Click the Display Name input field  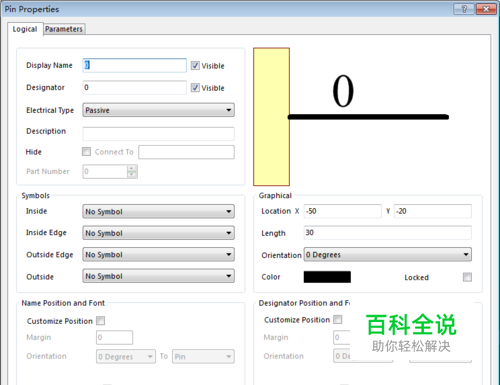click(x=135, y=65)
